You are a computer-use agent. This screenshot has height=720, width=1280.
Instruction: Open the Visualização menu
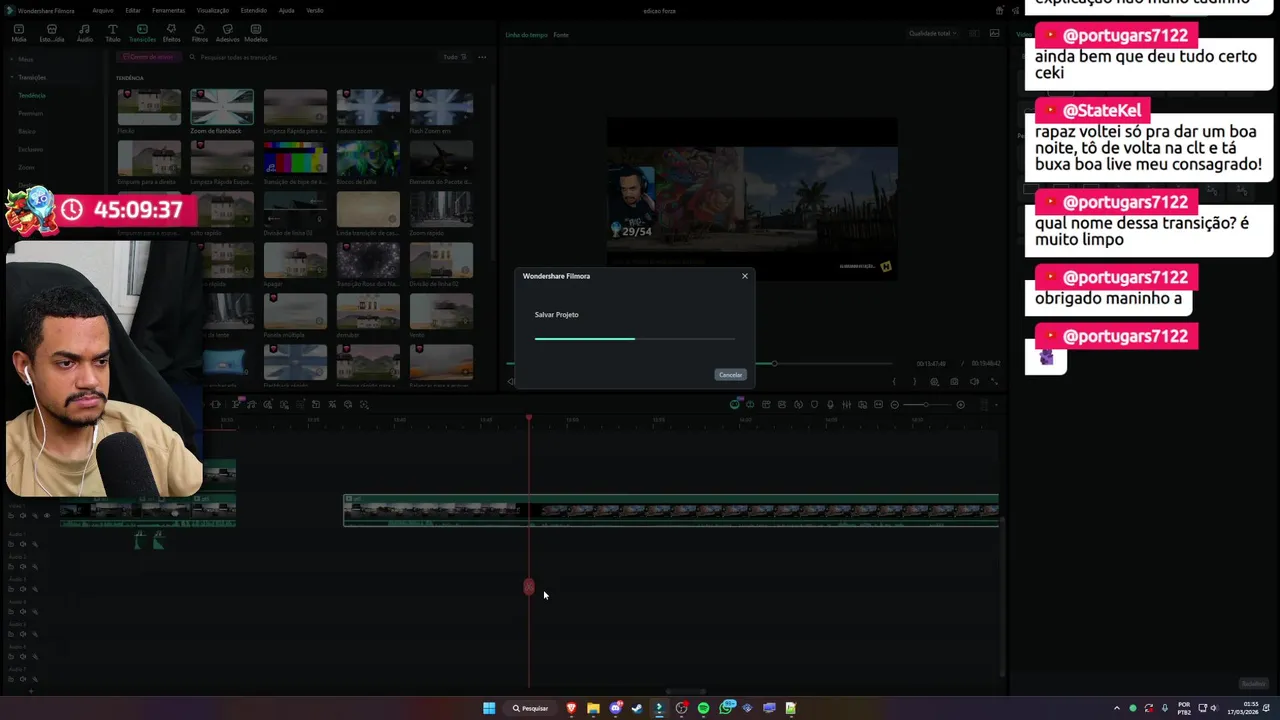coord(212,10)
